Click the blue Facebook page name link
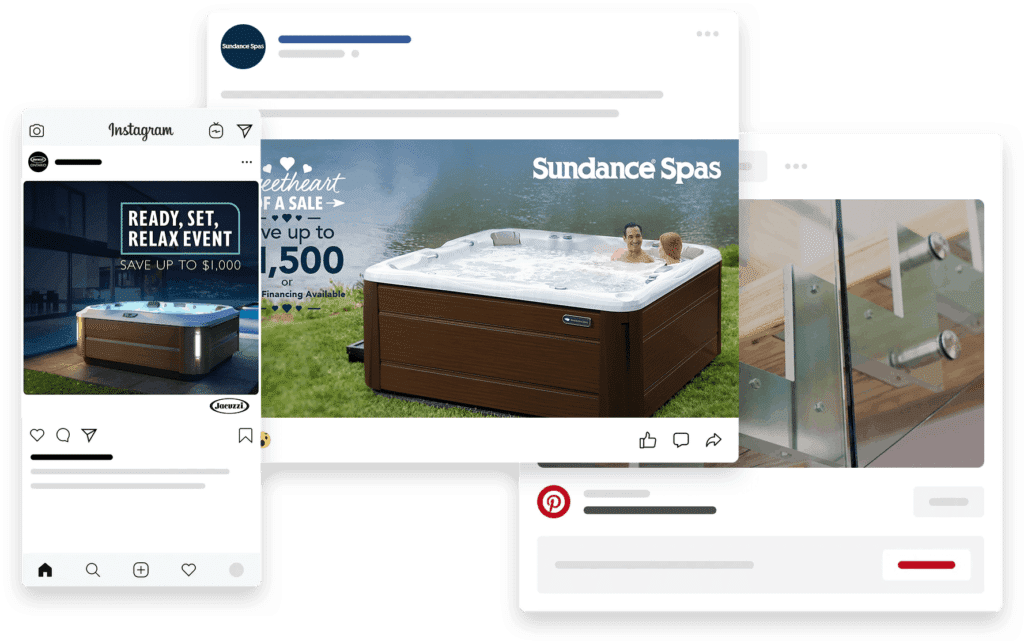Image resolution: width=1024 pixels, height=644 pixels. [344, 39]
